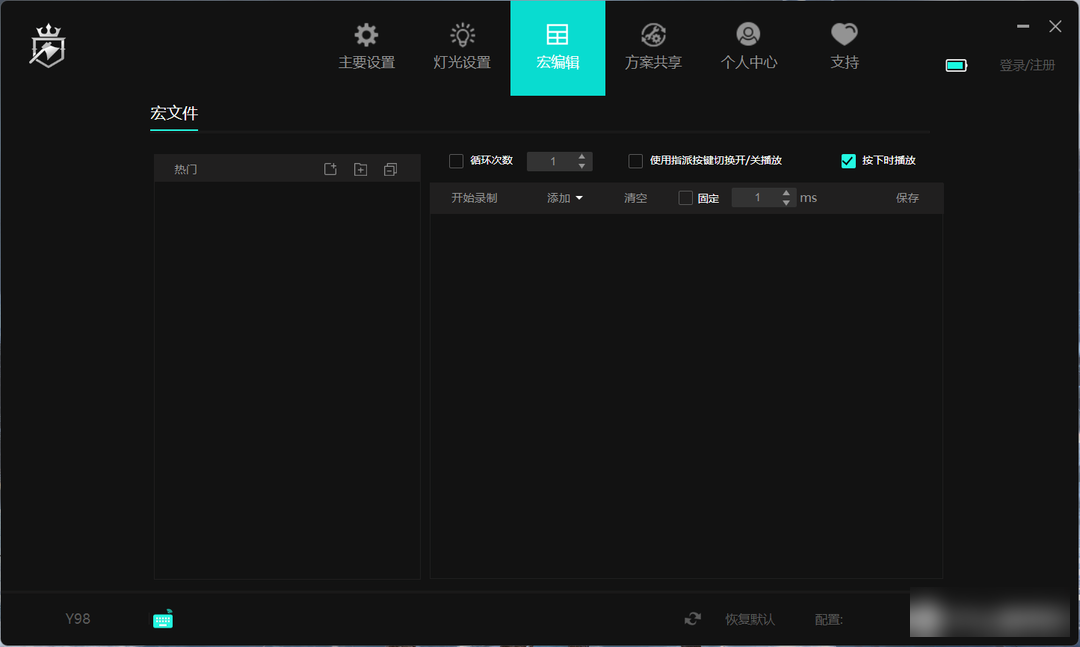Click the fixed delay ms input field
Image resolution: width=1080 pixels, height=647 pixels.
(x=756, y=198)
